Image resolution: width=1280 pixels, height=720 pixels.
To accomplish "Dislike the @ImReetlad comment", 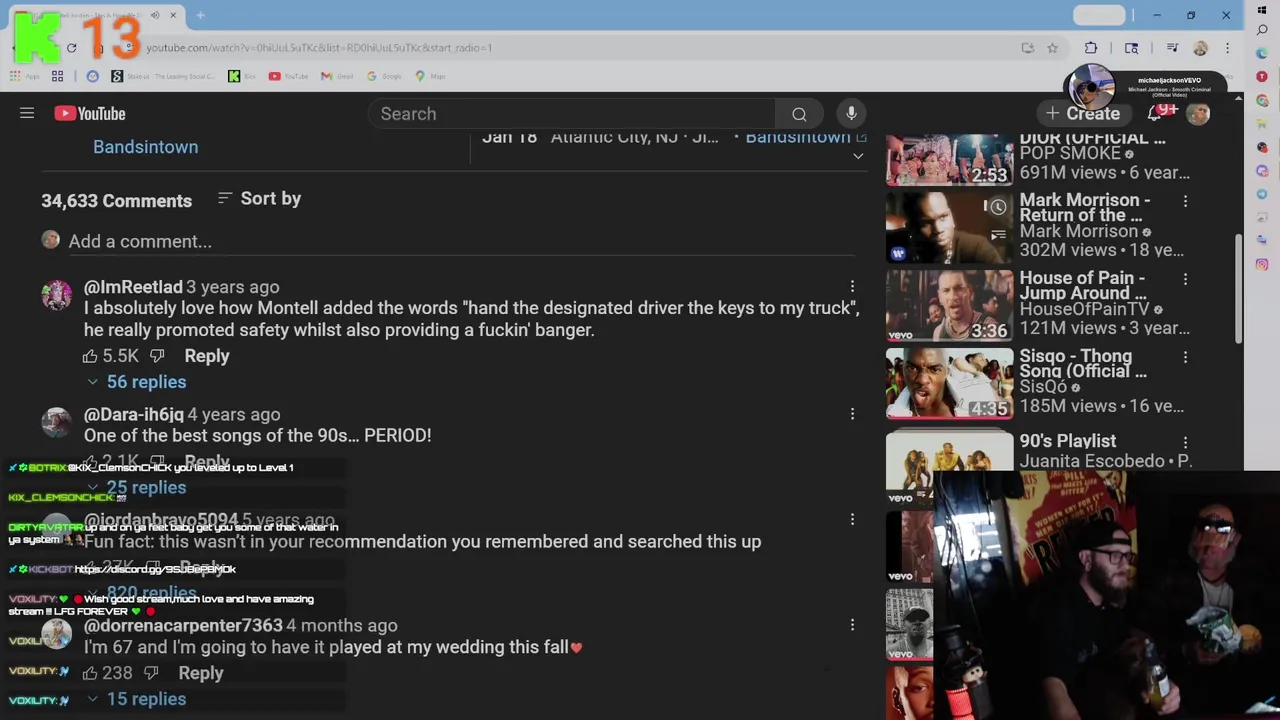I will coord(157,356).
